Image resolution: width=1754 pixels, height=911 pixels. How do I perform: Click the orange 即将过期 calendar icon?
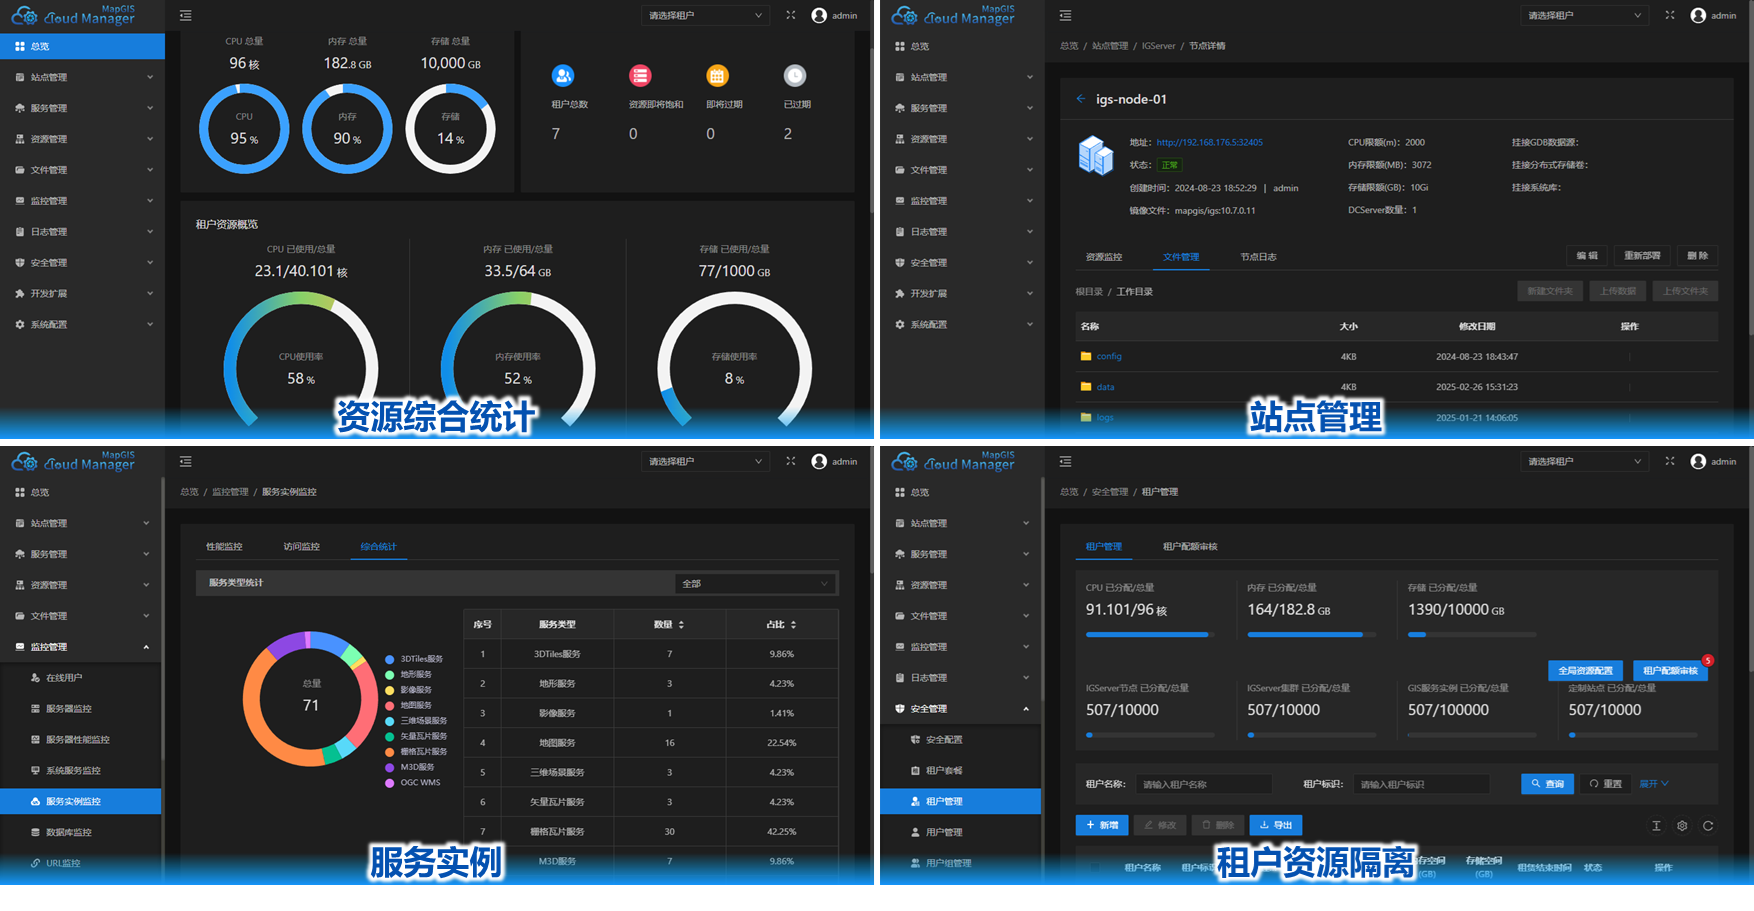pos(717,76)
